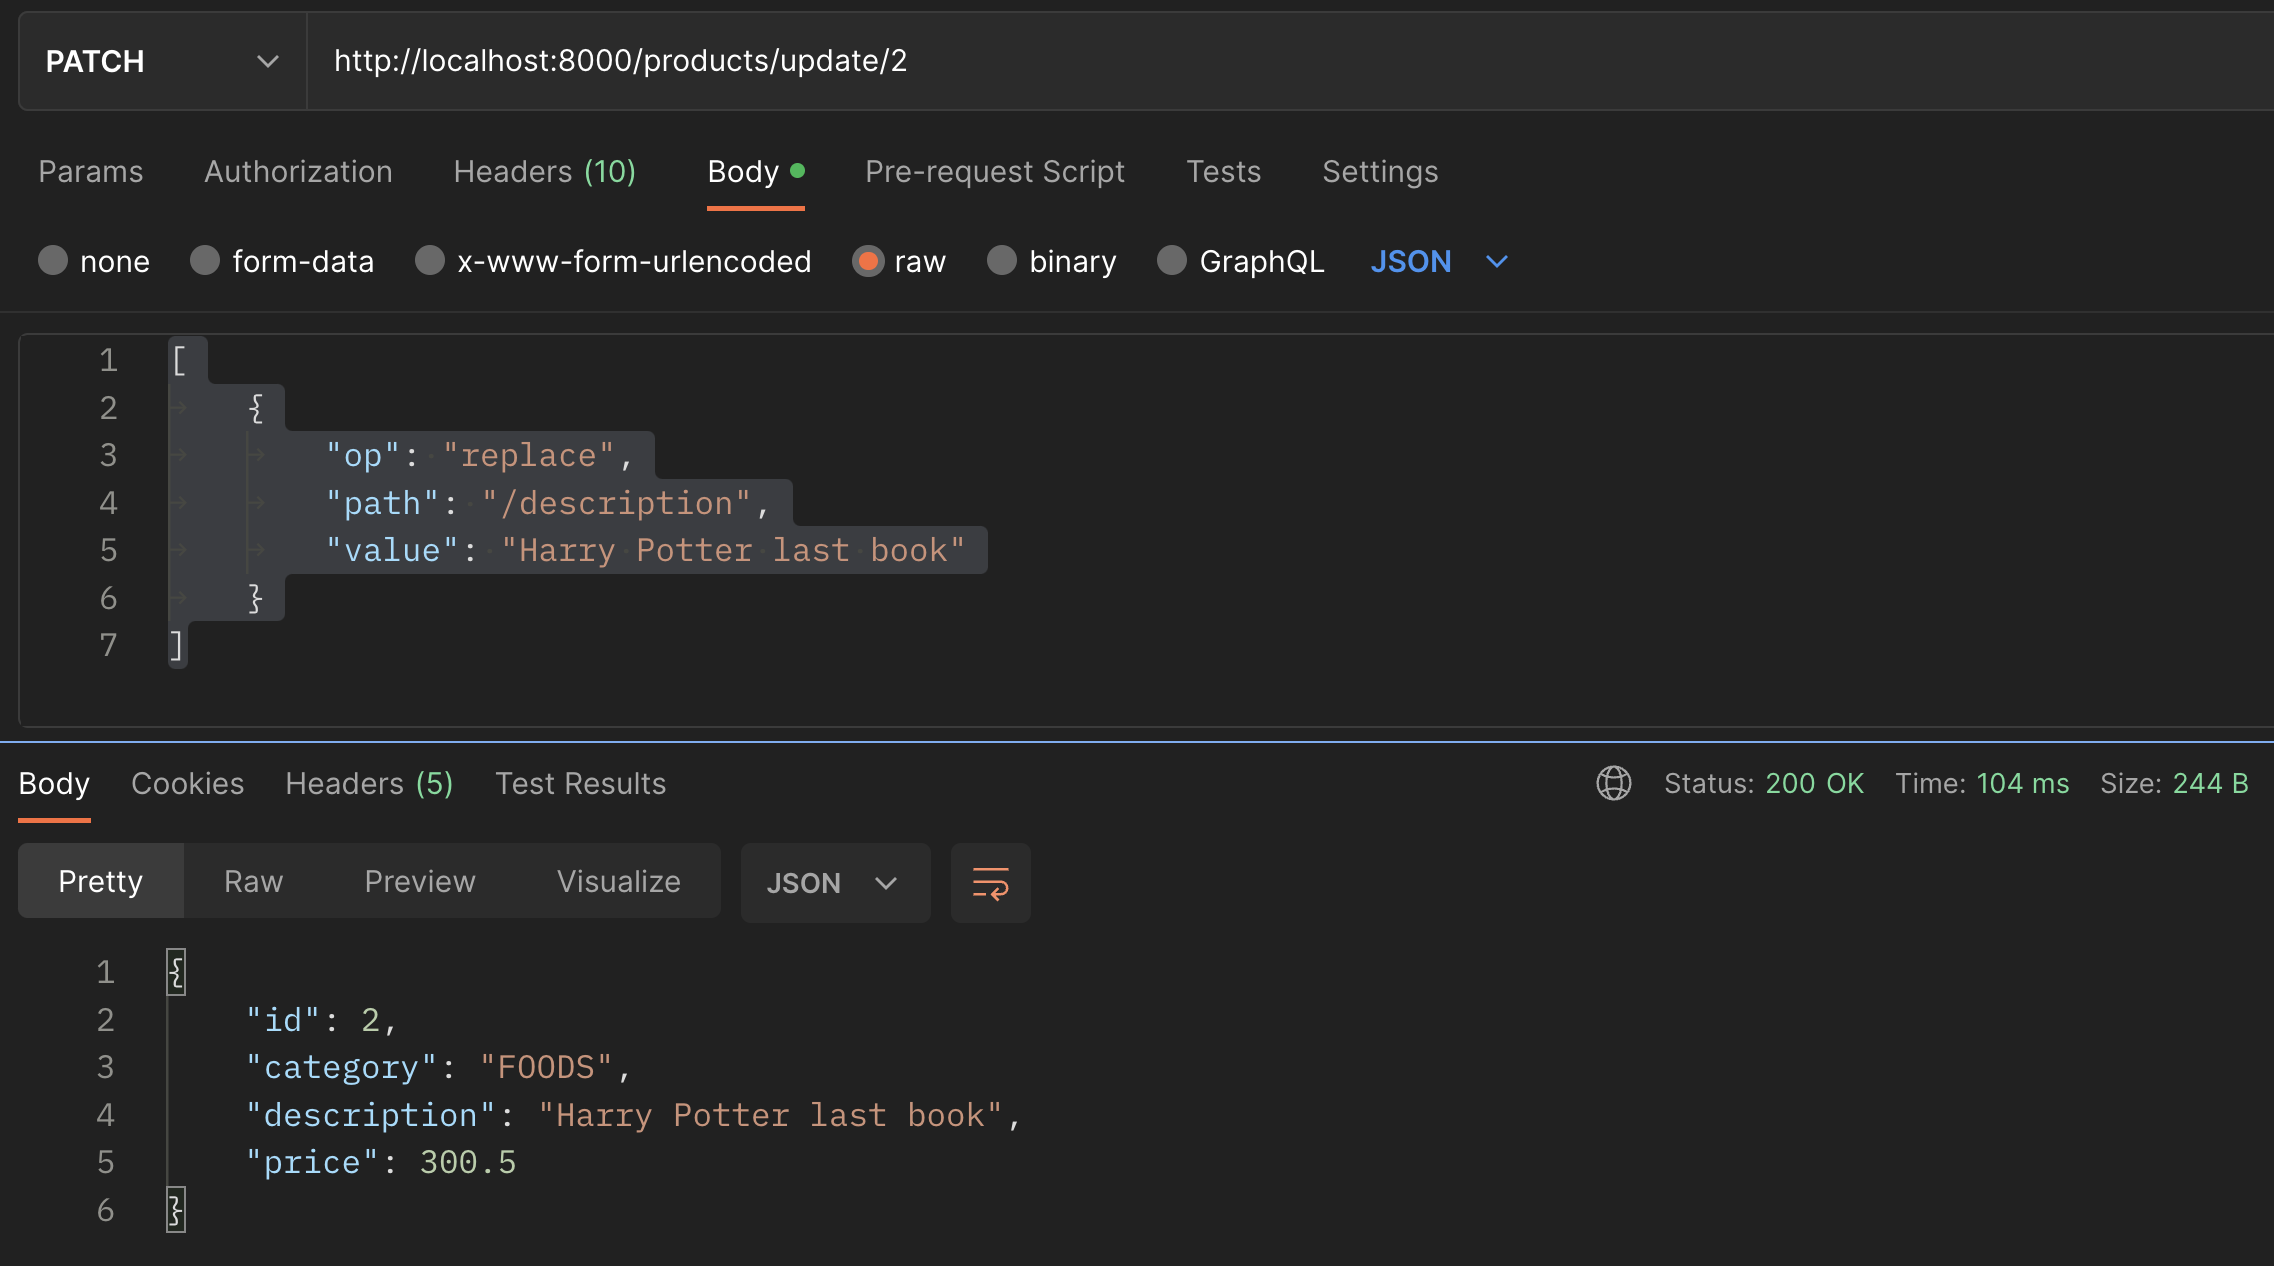Switch to the Authorization tab
The width and height of the screenshot is (2274, 1266).
[298, 172]
